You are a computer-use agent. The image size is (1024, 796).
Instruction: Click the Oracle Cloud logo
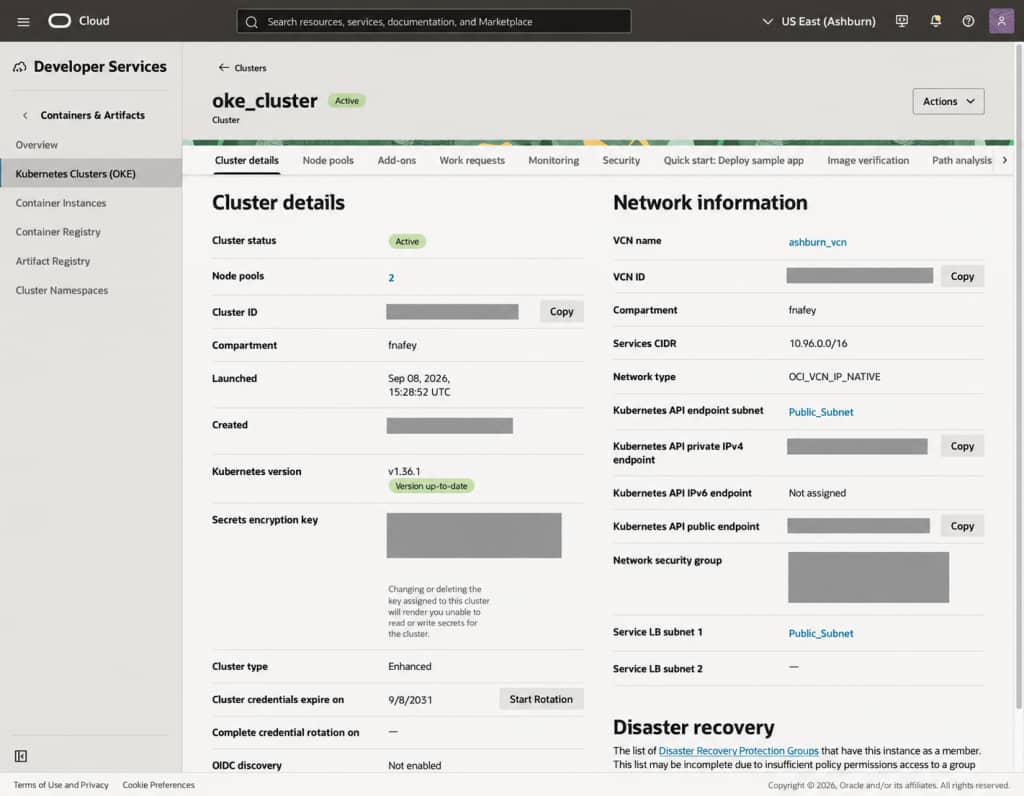79,21
